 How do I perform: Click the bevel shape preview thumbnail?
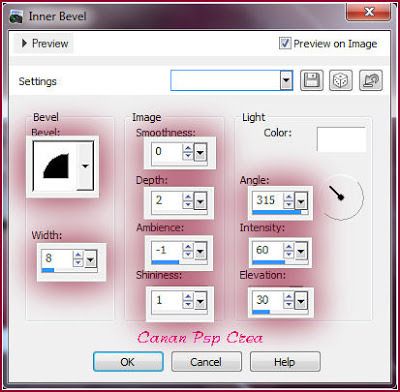55,166
